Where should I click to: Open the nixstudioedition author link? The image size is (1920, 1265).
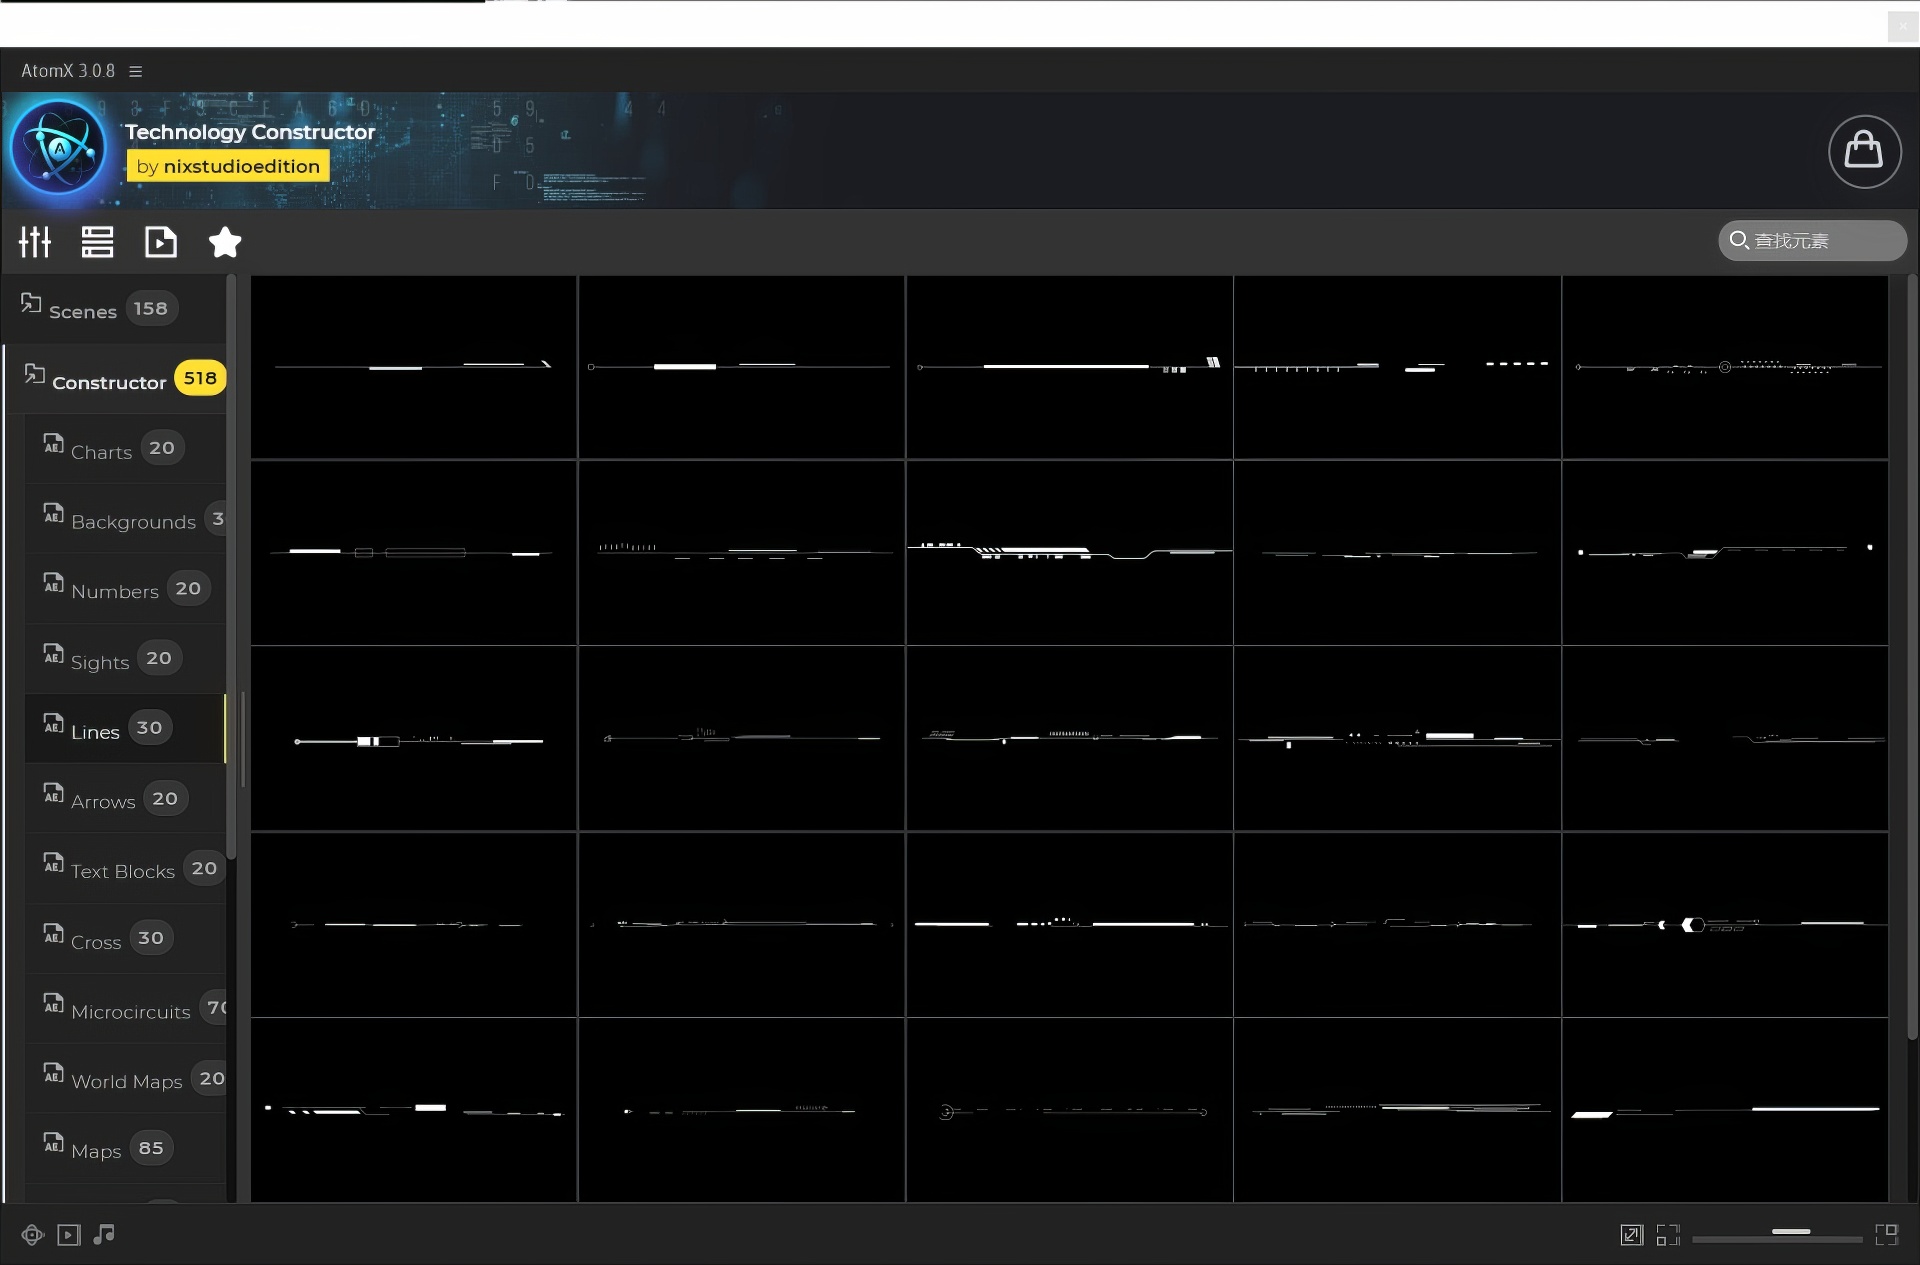(x=228, y=166)
